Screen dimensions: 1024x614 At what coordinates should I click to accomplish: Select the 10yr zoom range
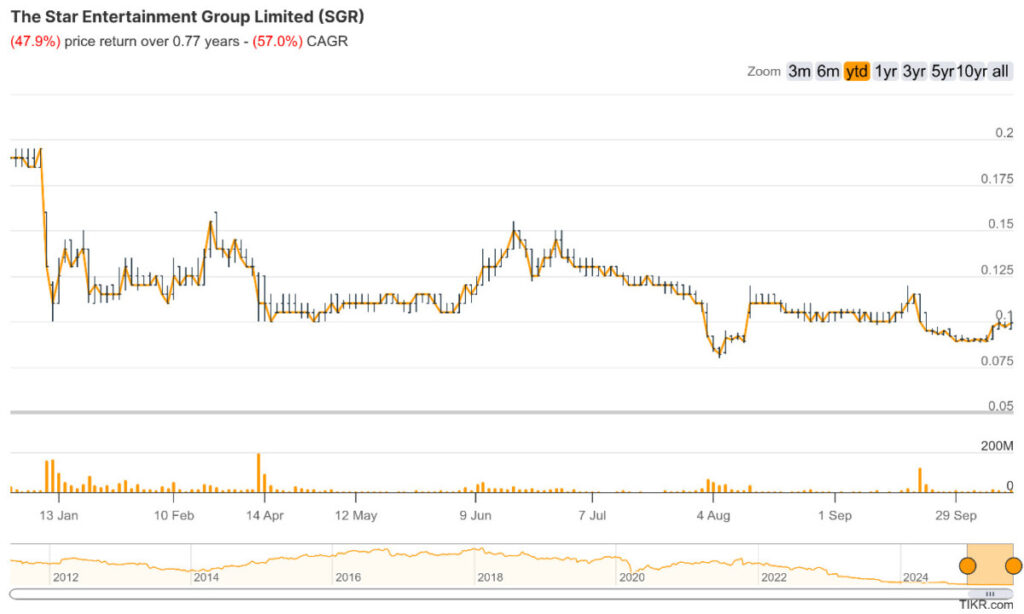coord(970,71)
